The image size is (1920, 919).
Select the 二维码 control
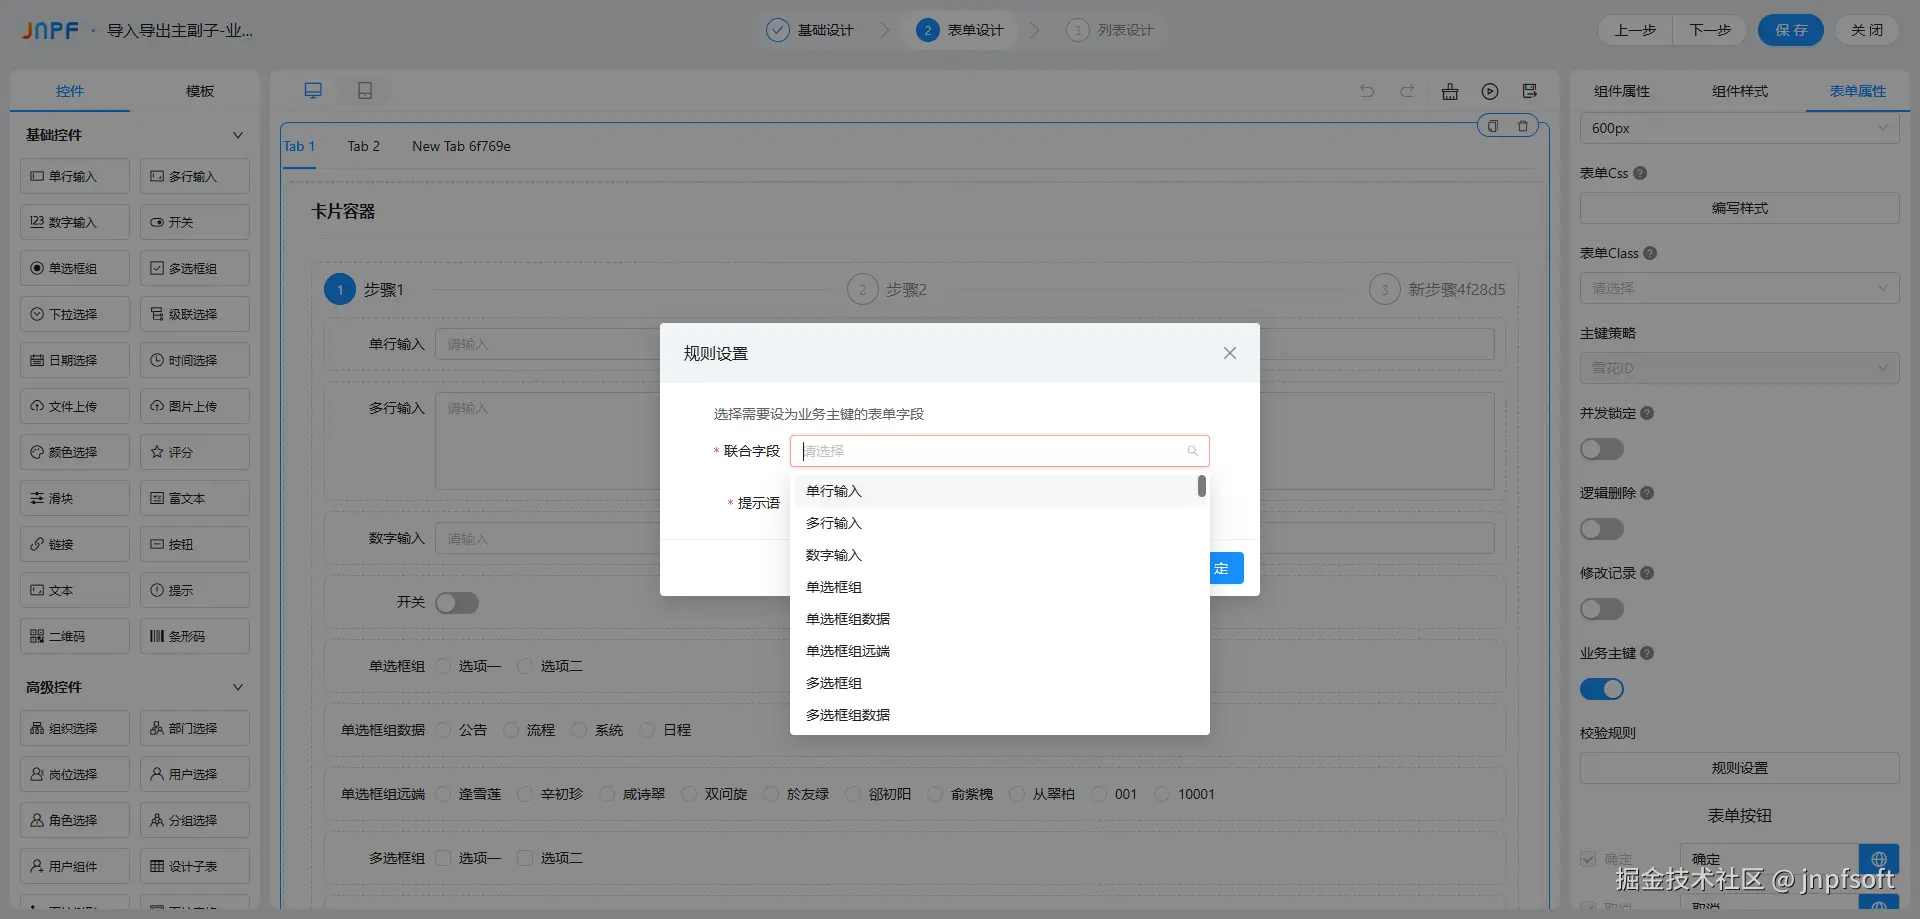coord(75,636)
